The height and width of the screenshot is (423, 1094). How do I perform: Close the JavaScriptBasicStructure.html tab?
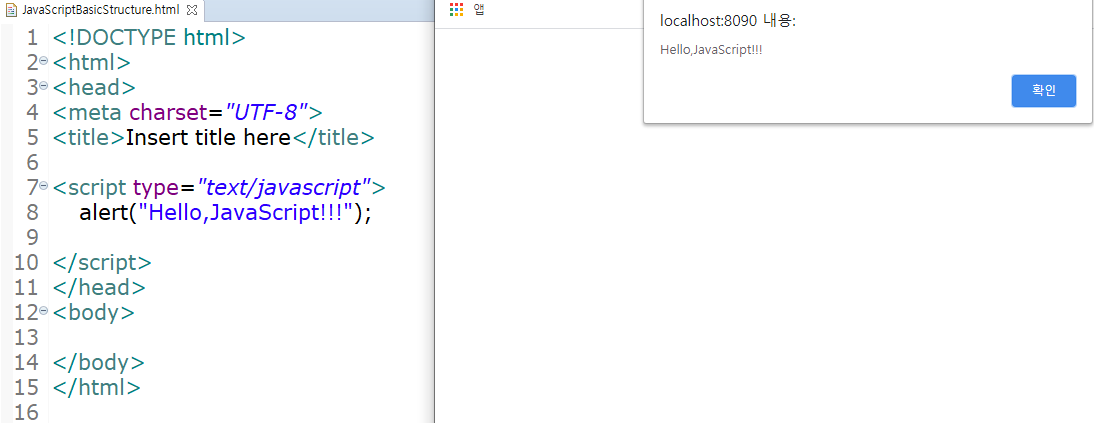[x=193, y=10]
